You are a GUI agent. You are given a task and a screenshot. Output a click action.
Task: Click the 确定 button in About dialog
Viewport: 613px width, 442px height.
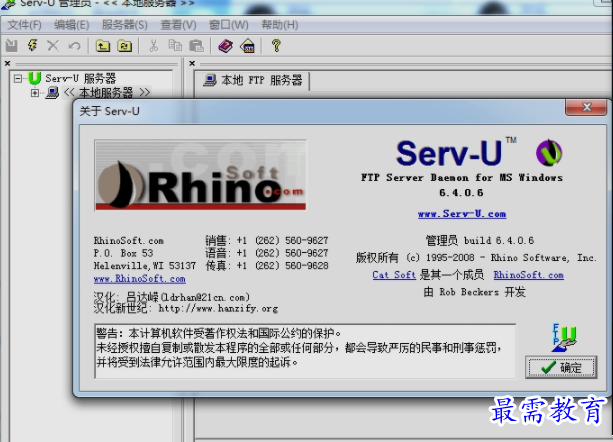point(561,367)
